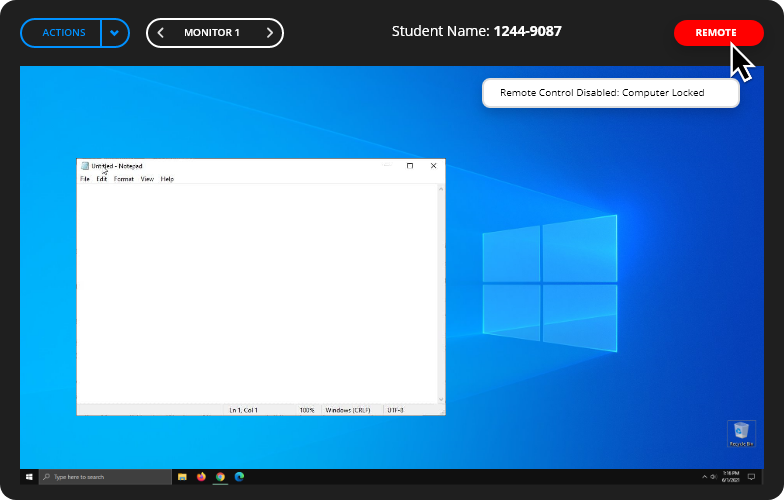Close the Notepad window

[x=434, y=166]
